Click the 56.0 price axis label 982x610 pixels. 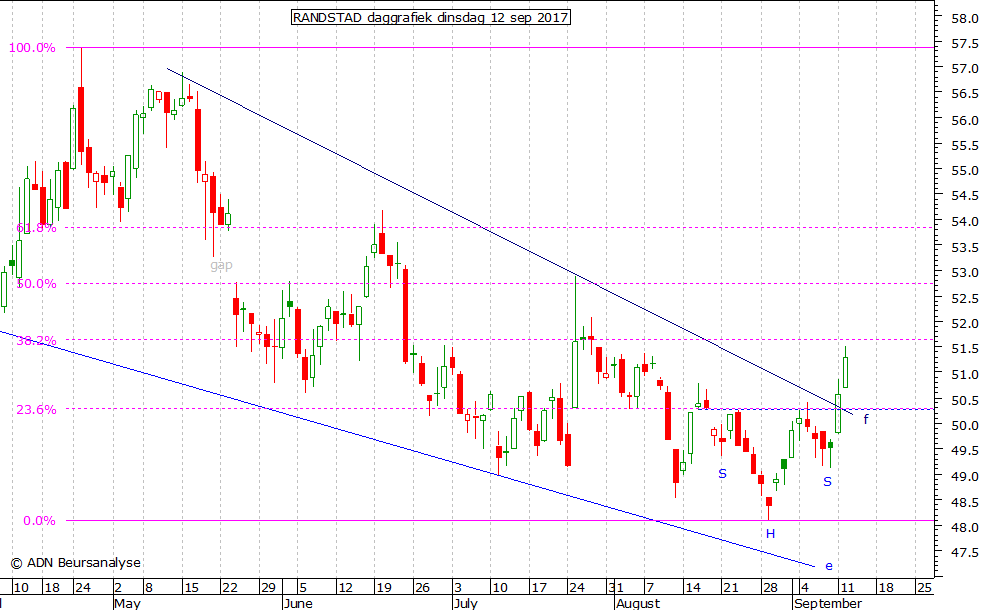(x=964, y=120)
